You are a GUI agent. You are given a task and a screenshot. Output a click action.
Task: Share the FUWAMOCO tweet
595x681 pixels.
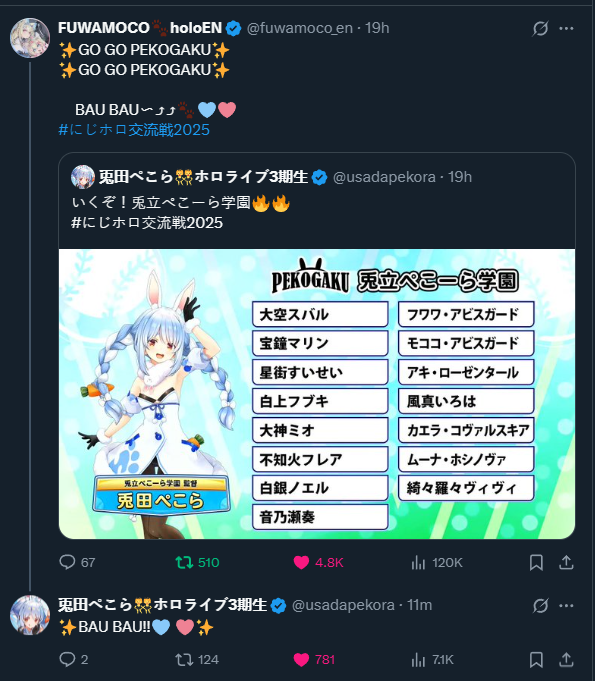point(566,562)
